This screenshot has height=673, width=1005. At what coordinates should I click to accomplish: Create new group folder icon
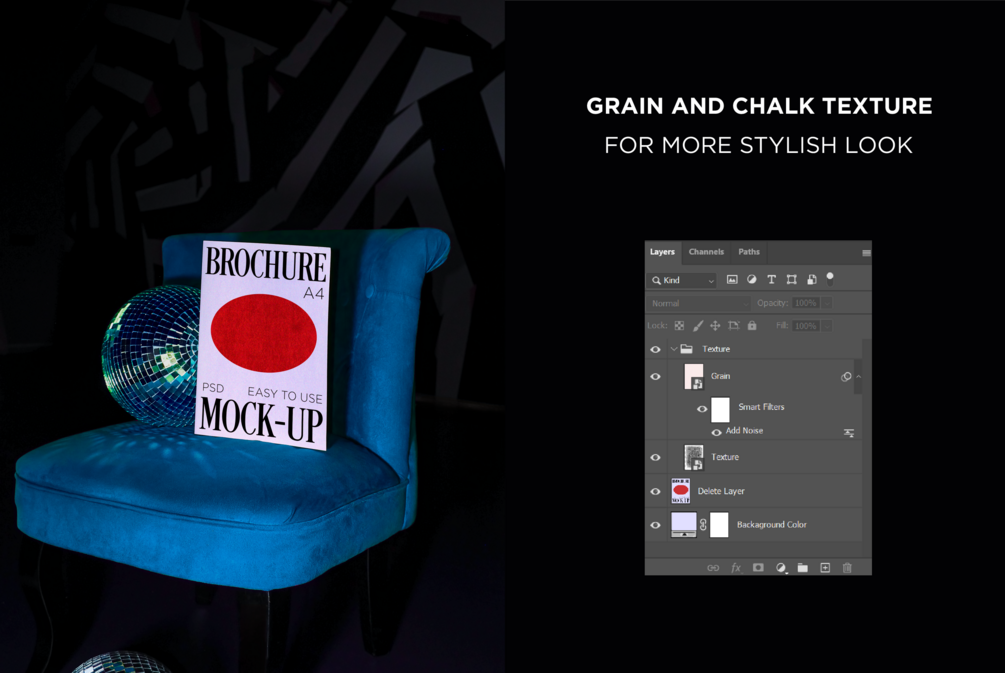pyautogui.click(x=802, y=568)
